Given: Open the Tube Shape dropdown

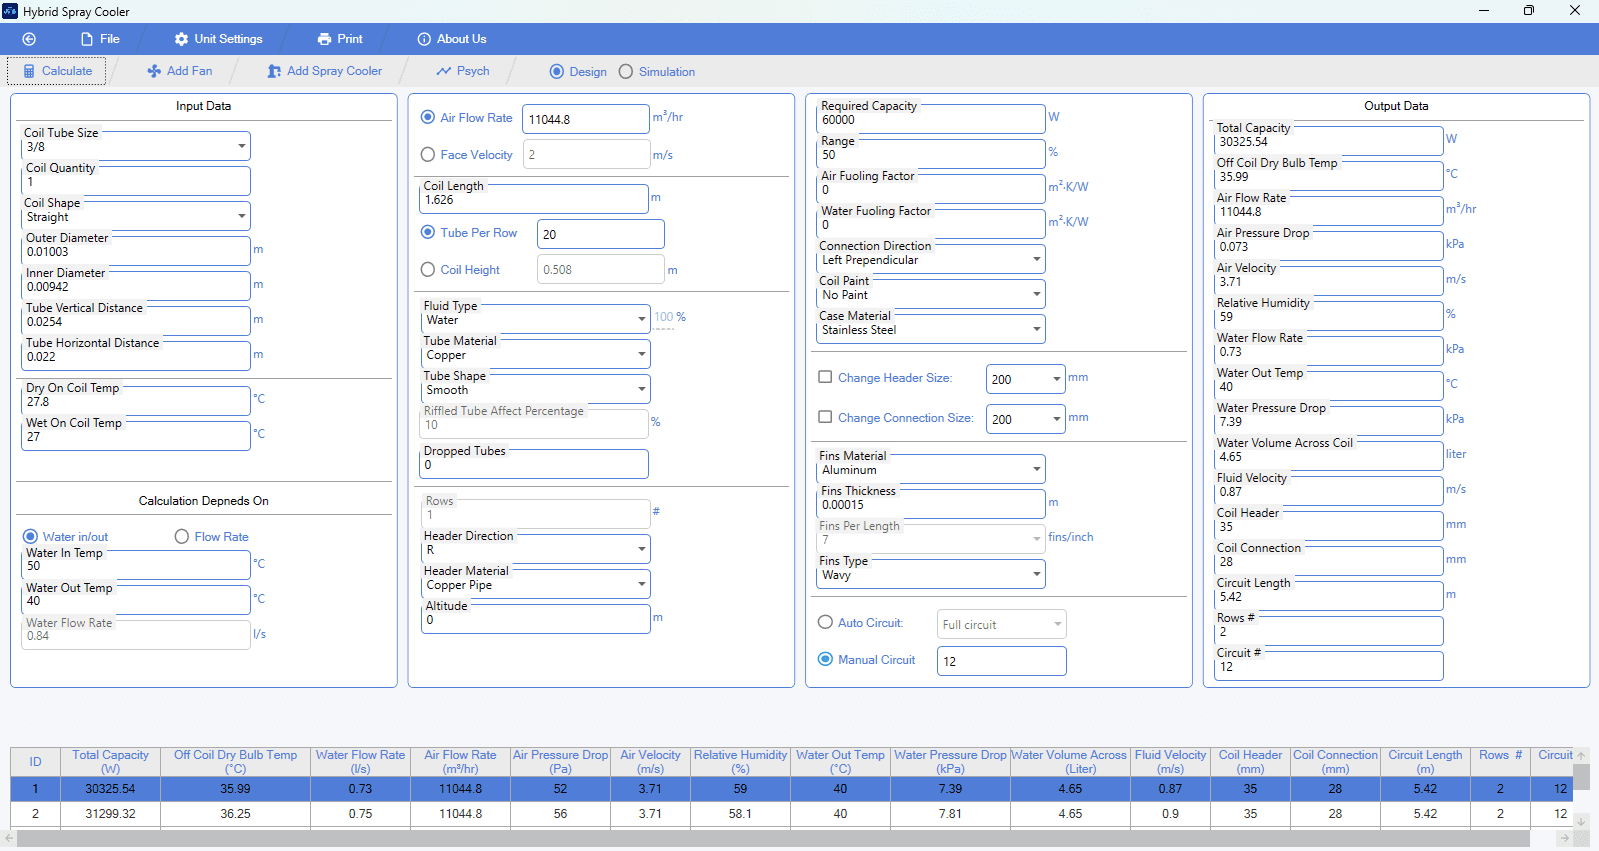Looking at the screenshot, I should 535,390.
